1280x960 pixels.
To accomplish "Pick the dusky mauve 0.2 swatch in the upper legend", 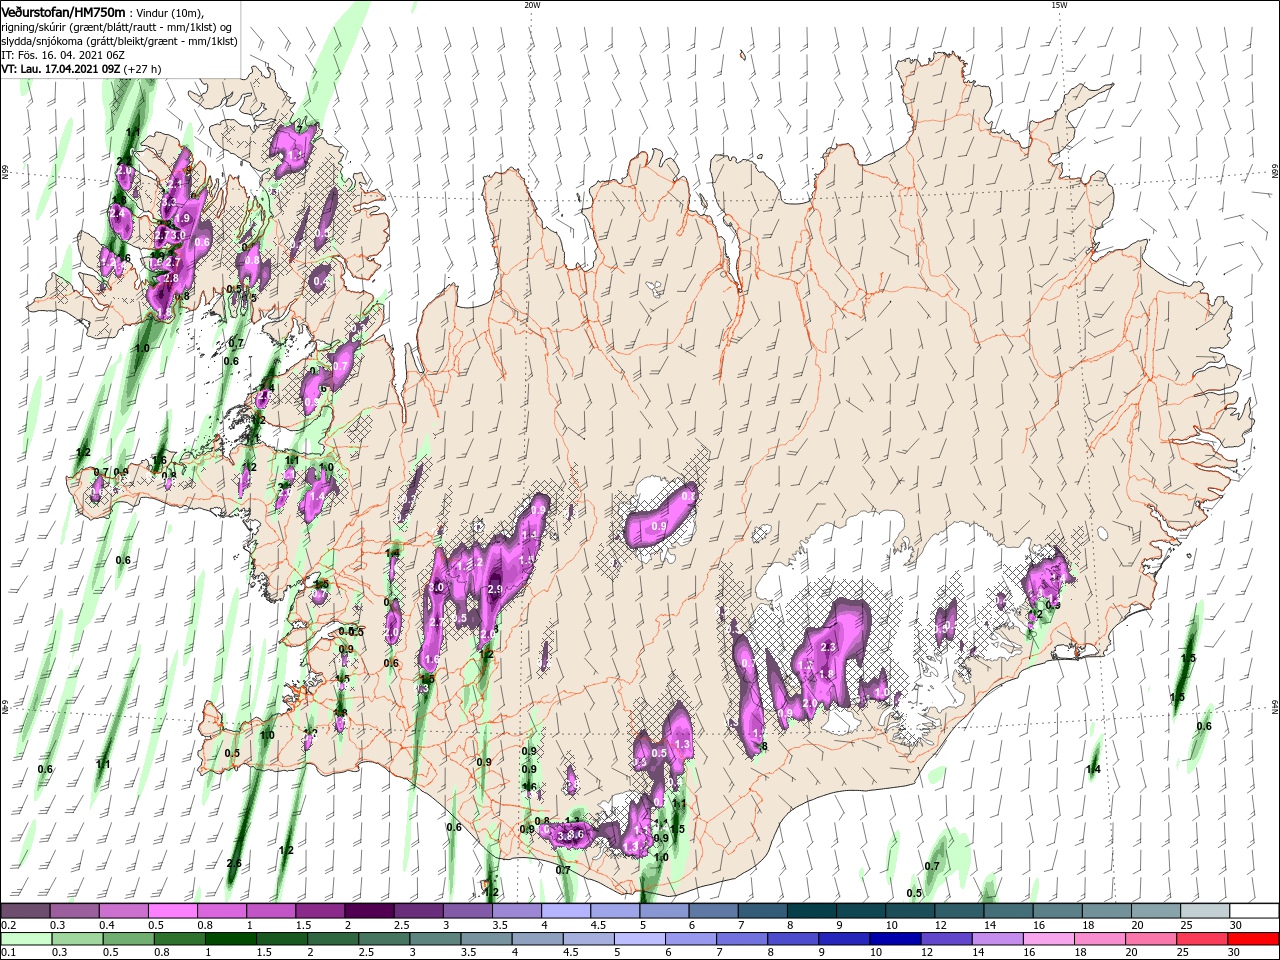I will [x=25, y=911].
